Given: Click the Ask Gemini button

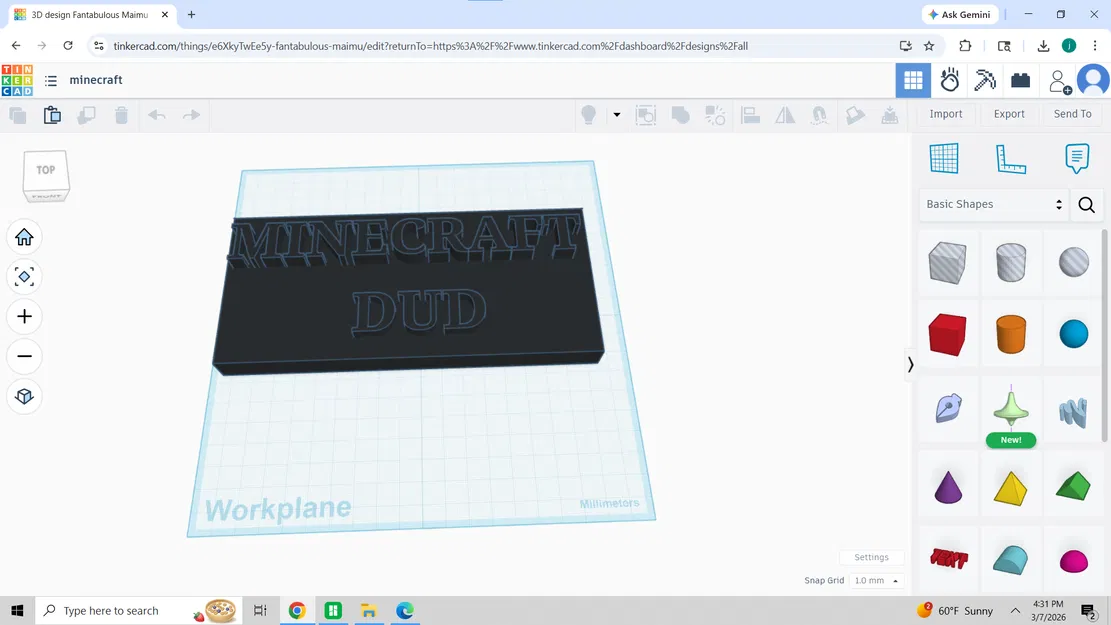Looking at the screenshot, I should pos(959,14).
